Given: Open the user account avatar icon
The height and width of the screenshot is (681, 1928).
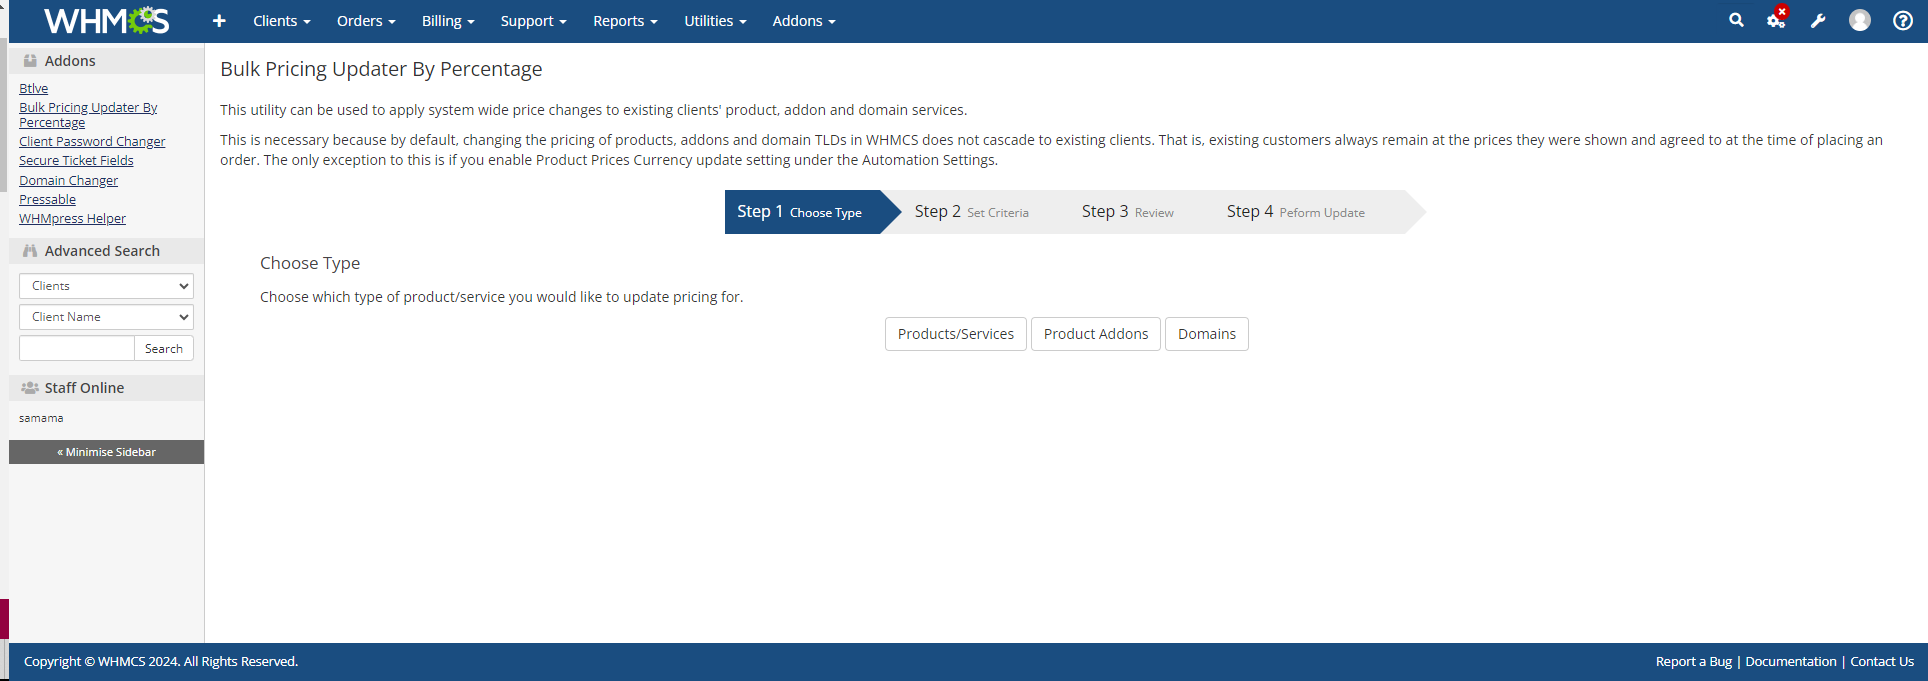Looking at the screenshot, I should [x=1860, y=20].
